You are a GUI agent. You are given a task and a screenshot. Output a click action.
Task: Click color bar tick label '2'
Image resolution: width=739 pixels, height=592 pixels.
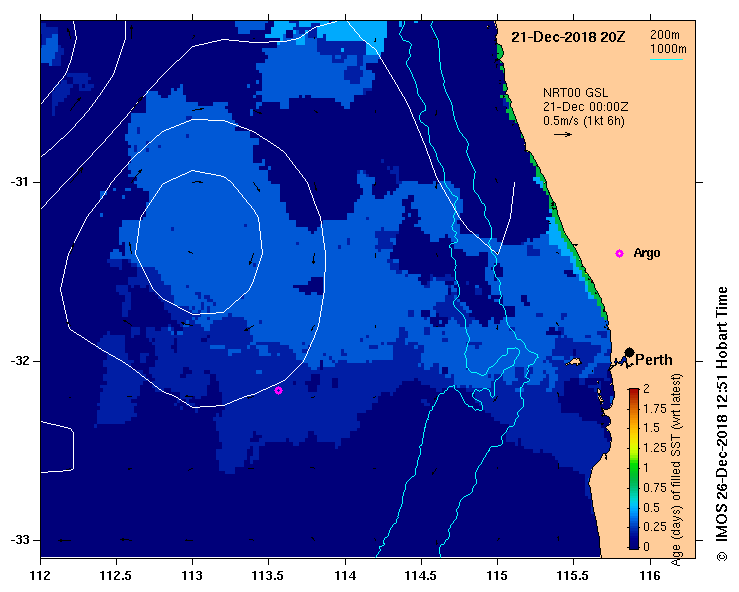pos(647,388)
